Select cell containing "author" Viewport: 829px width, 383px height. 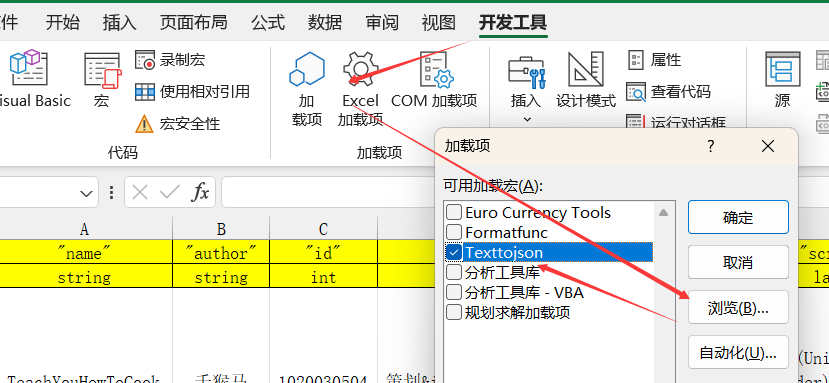(221, 253)
